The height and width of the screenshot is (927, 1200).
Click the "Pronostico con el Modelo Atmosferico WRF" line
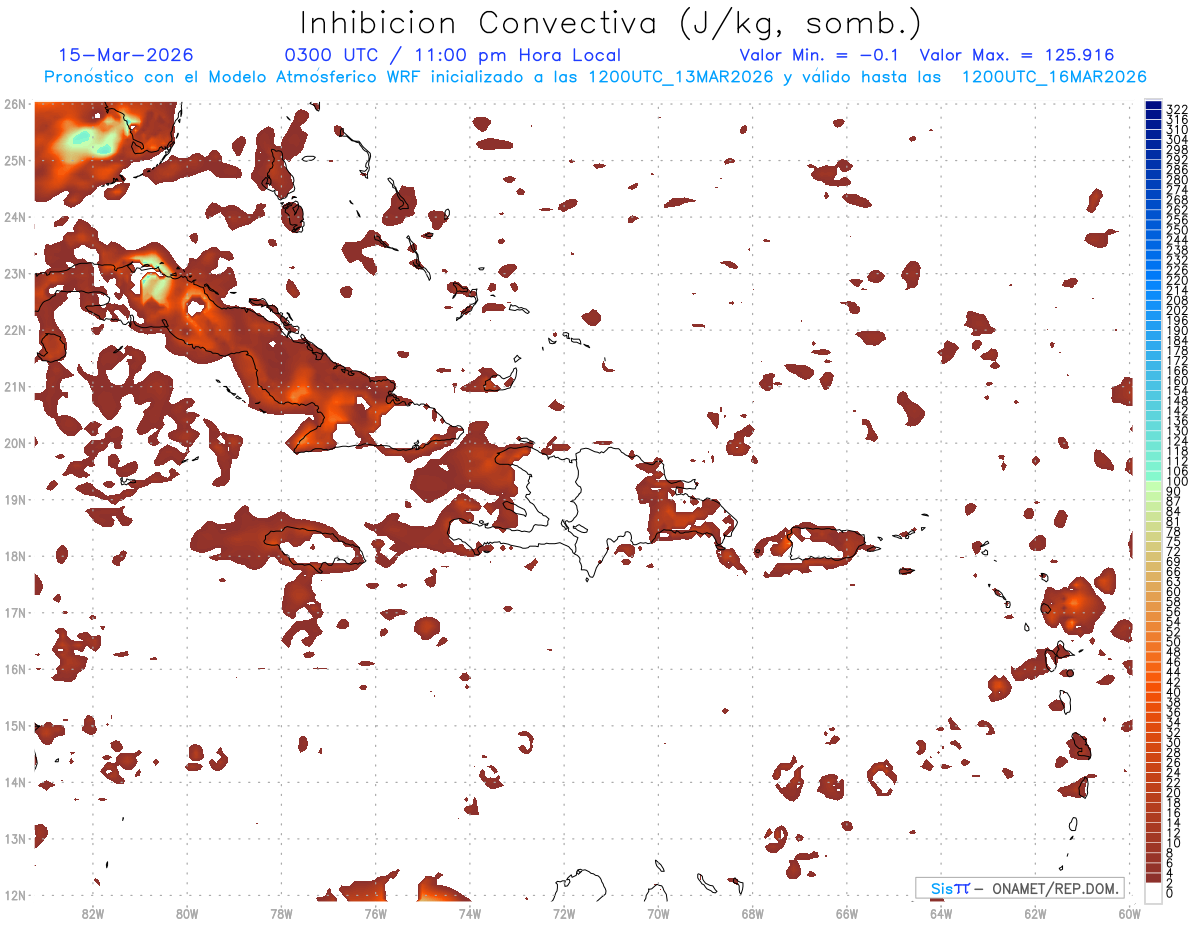click(x=595, y=77)
